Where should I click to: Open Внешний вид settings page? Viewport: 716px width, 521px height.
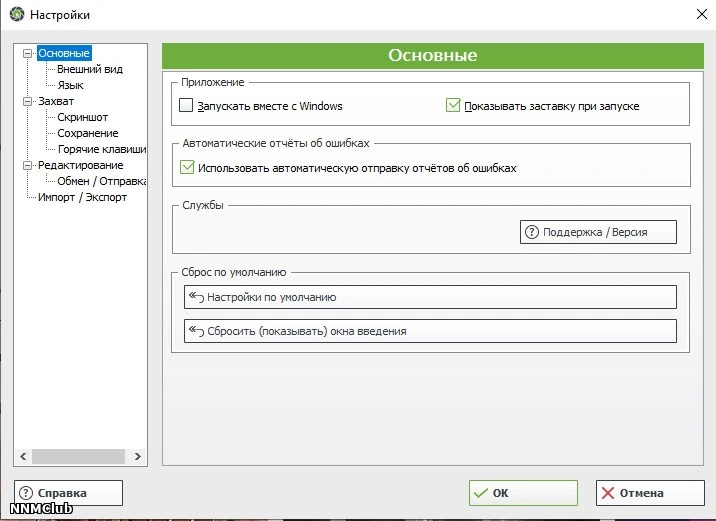click(x=90, y=69)
